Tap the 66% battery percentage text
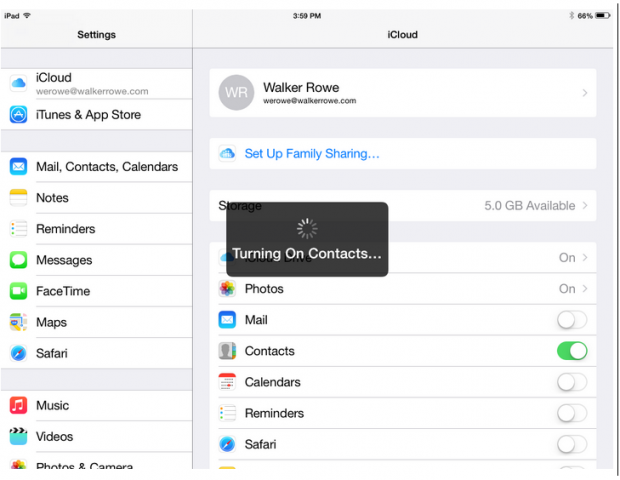Viewport: 620px width, 480px height. click(x=585, y=16)
